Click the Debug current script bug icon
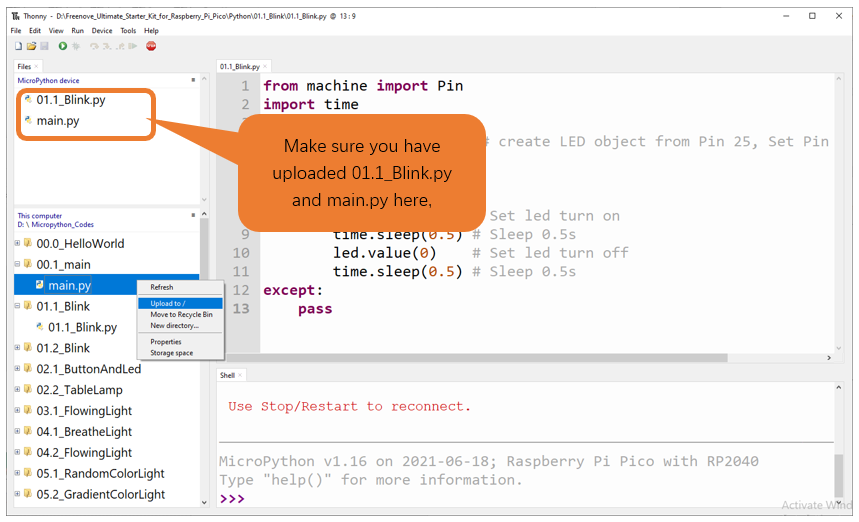Screen dimensions: 859x522 coord(76,46)
